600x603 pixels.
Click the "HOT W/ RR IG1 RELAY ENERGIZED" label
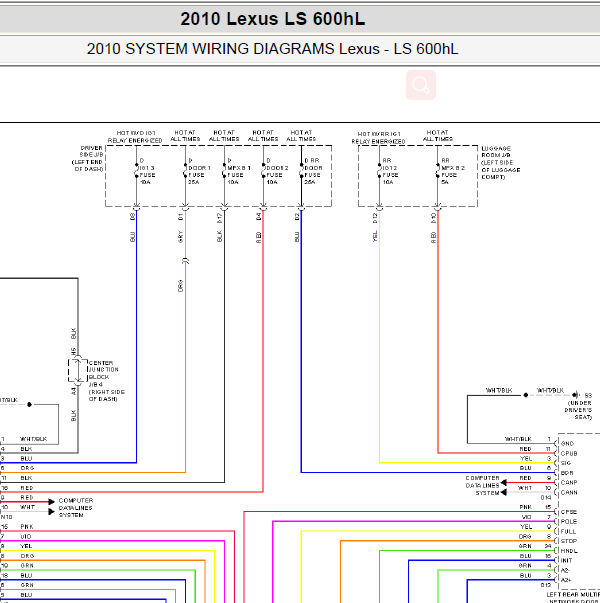(378, 138)
